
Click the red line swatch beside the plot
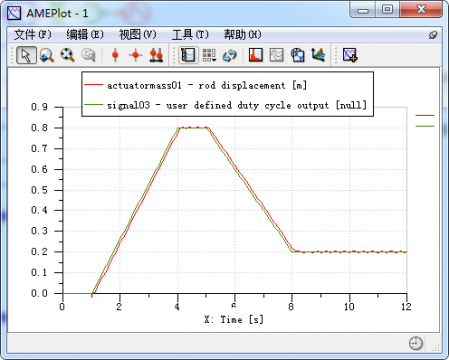pyautogui.click(x=425, y=115)
